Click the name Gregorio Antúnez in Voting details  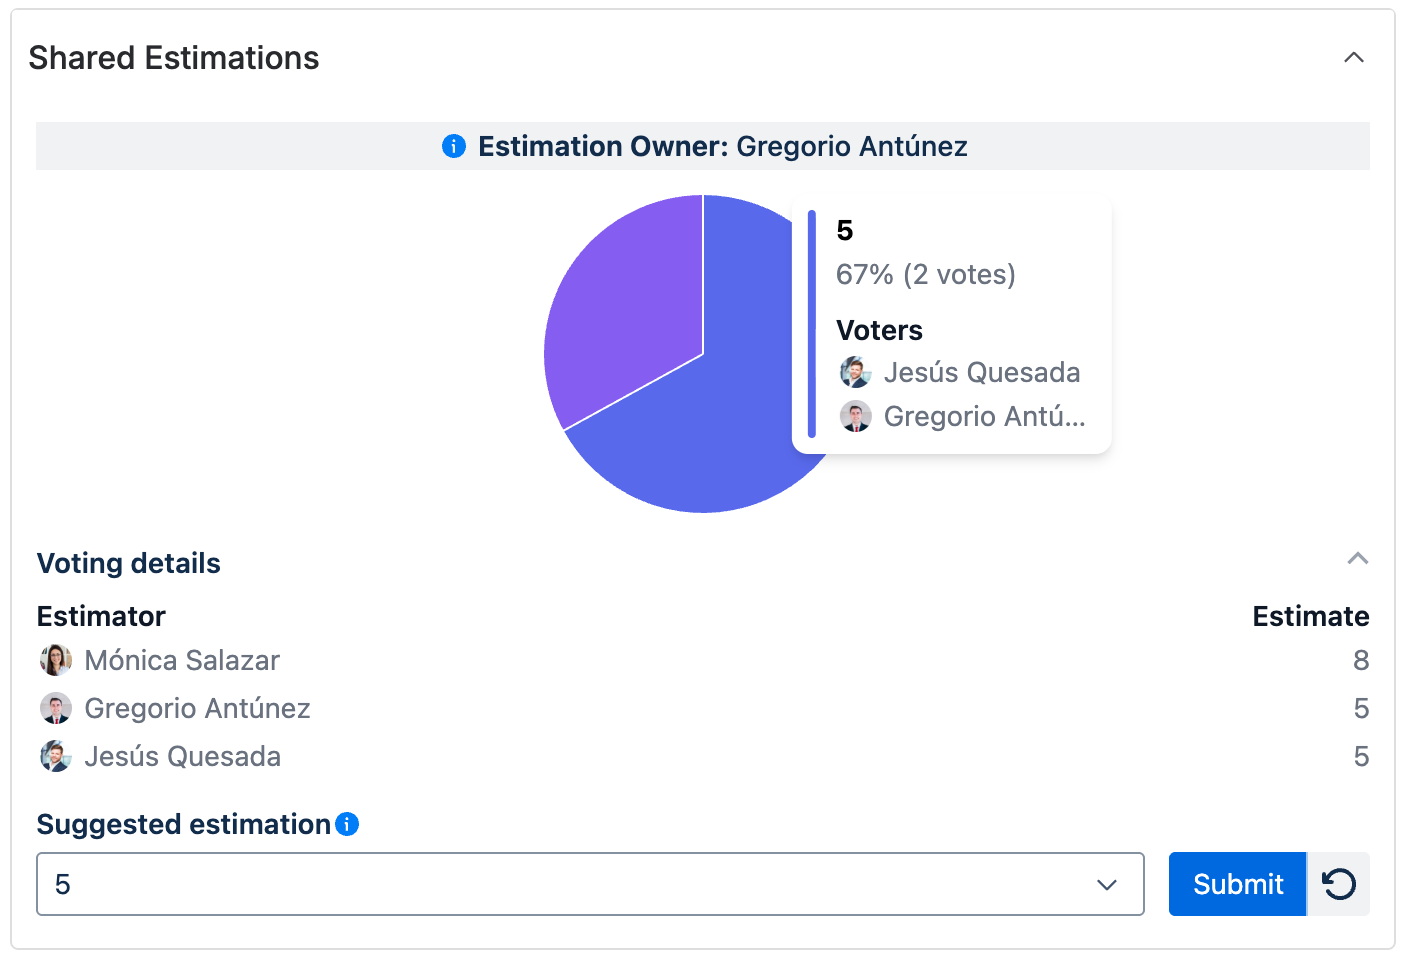[x=197, y=708]
